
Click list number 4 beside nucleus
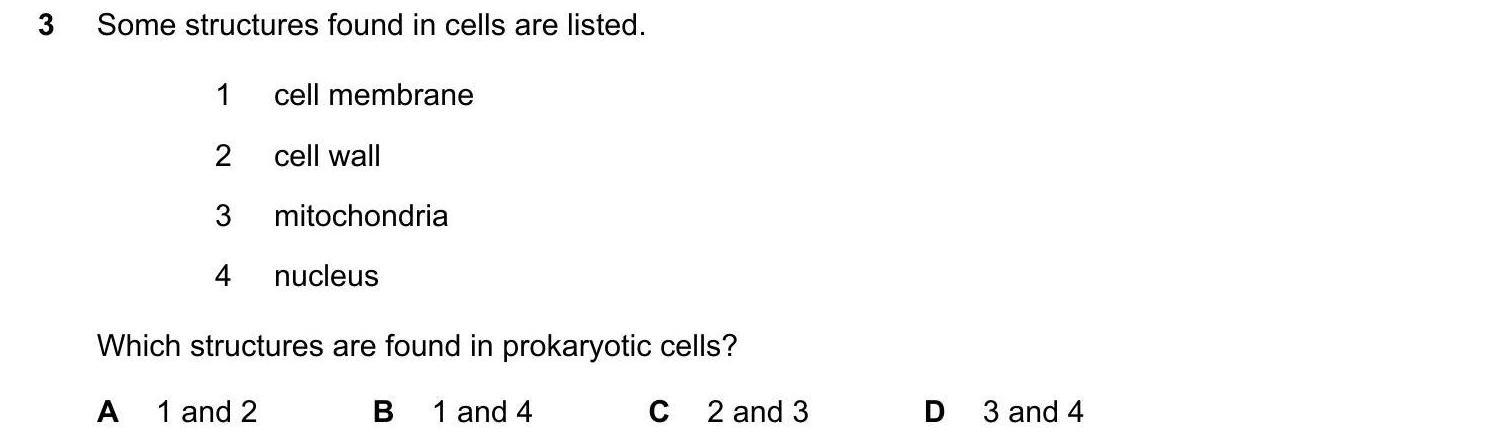coord(223,276)
